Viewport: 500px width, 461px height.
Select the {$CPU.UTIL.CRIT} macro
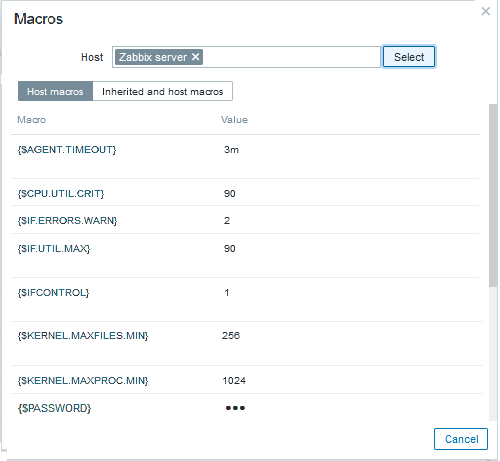(61, 194)
